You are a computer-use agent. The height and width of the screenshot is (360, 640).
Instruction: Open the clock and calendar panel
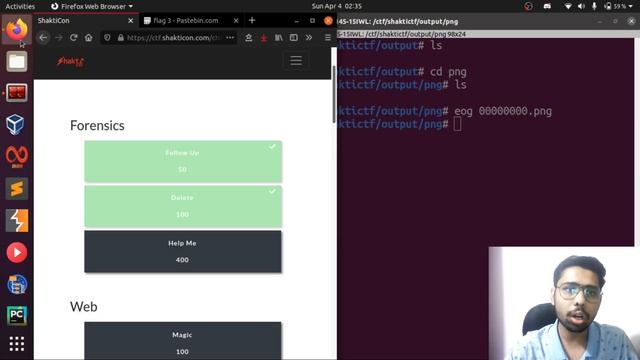click(337, 6)
